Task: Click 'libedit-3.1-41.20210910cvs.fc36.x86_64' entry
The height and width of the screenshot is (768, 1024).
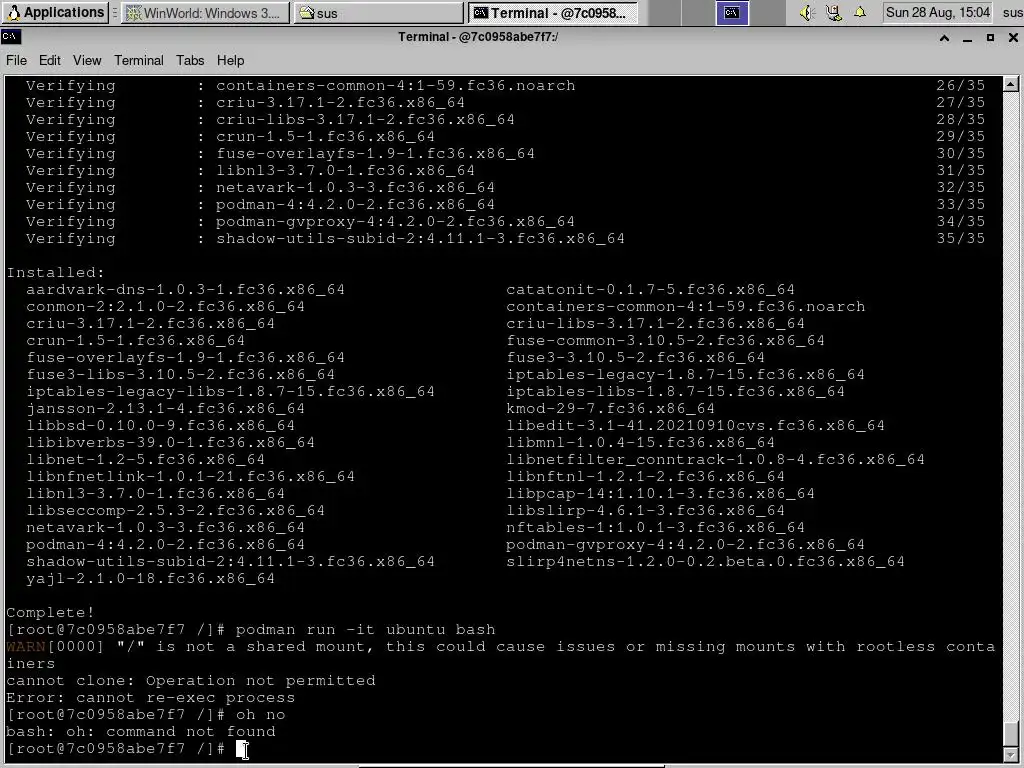Action: point(696,426)
